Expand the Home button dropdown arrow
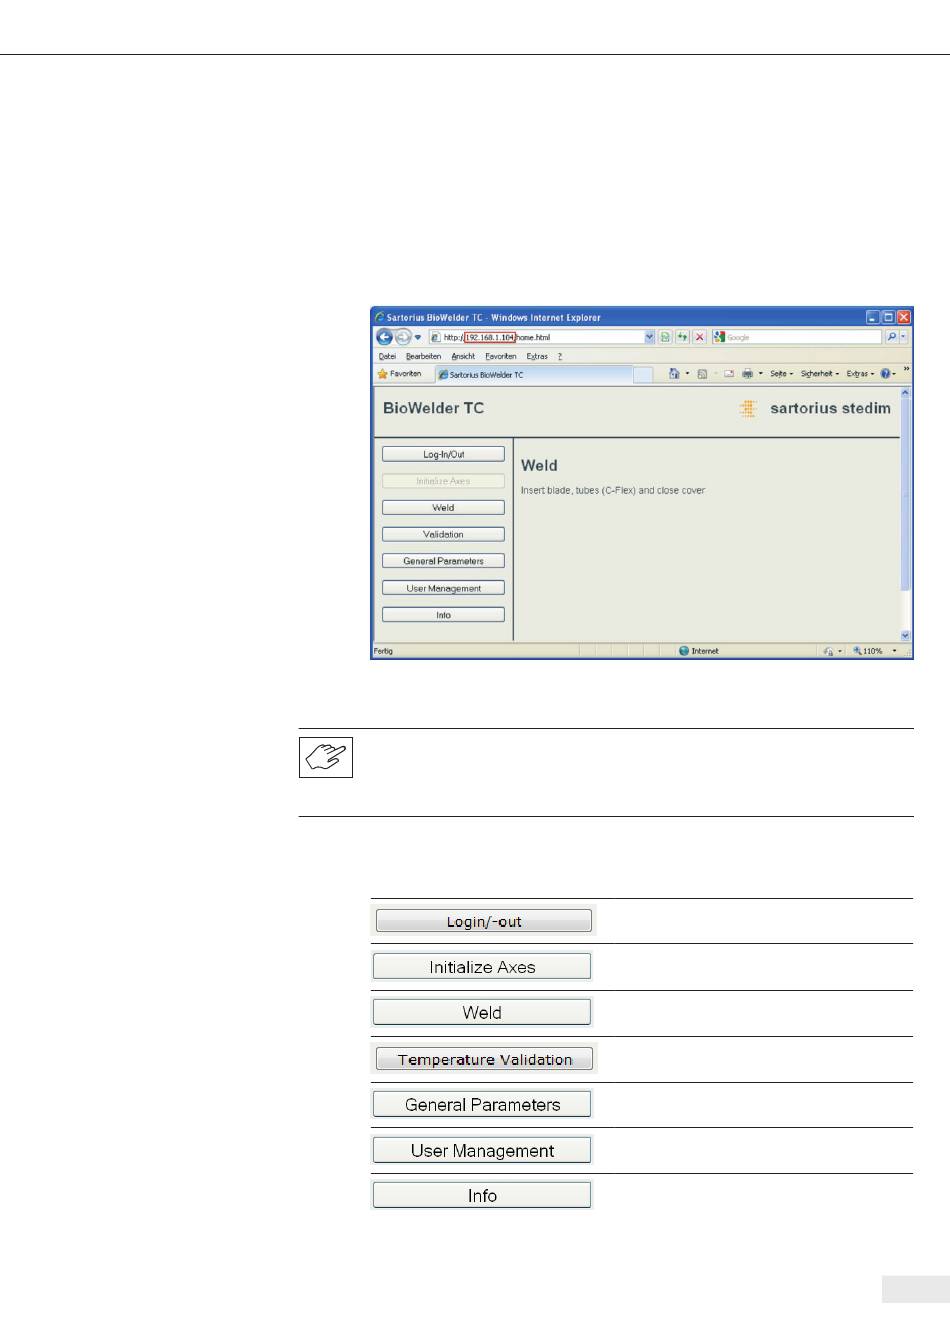Image resolution: width=950 pixels, height=1344 pixels. coord(687,374)
